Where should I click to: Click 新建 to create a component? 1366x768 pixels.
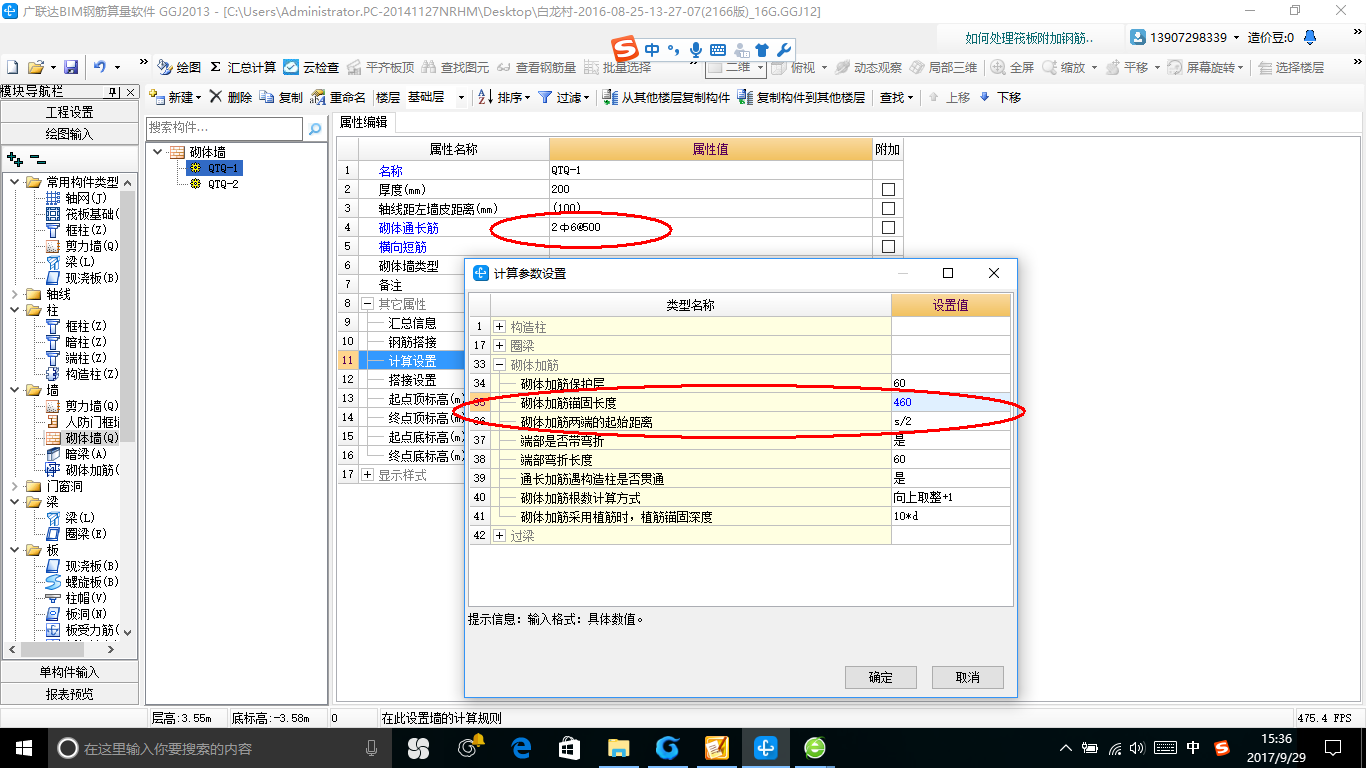pyautogui.click(x=175, y=97)
